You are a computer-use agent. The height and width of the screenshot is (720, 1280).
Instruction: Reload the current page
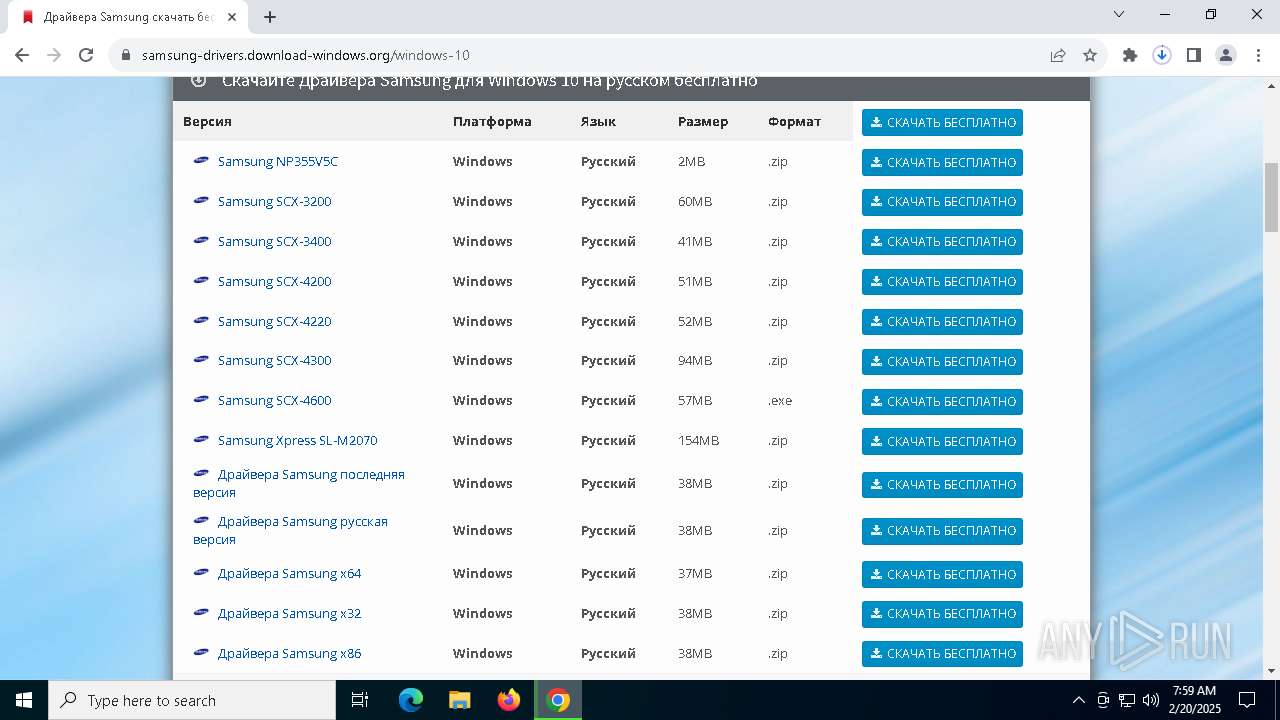(x=86, y=55)
